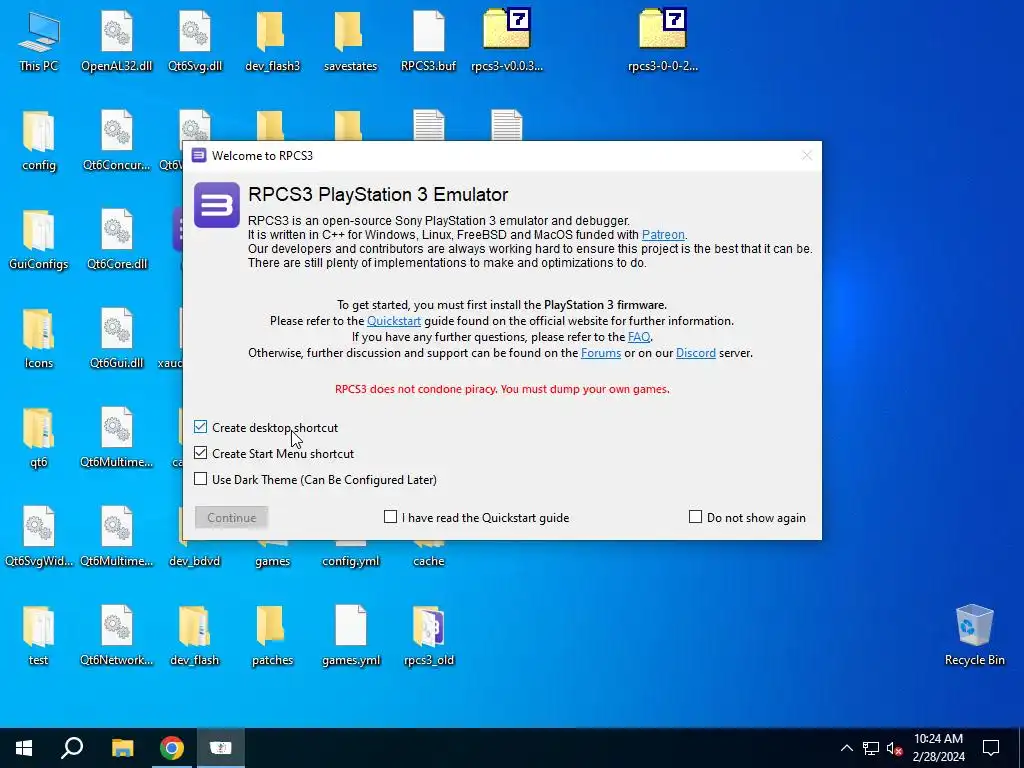This screenshot has height=768, width=1024.
Task: Check Do not show again
Action: (x=696, y=517)
